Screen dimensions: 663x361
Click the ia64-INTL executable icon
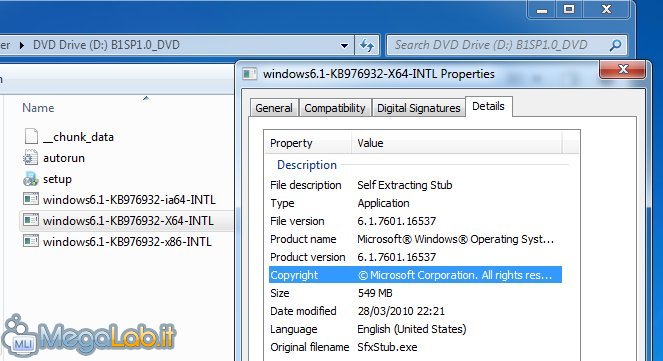coord(31,199)
